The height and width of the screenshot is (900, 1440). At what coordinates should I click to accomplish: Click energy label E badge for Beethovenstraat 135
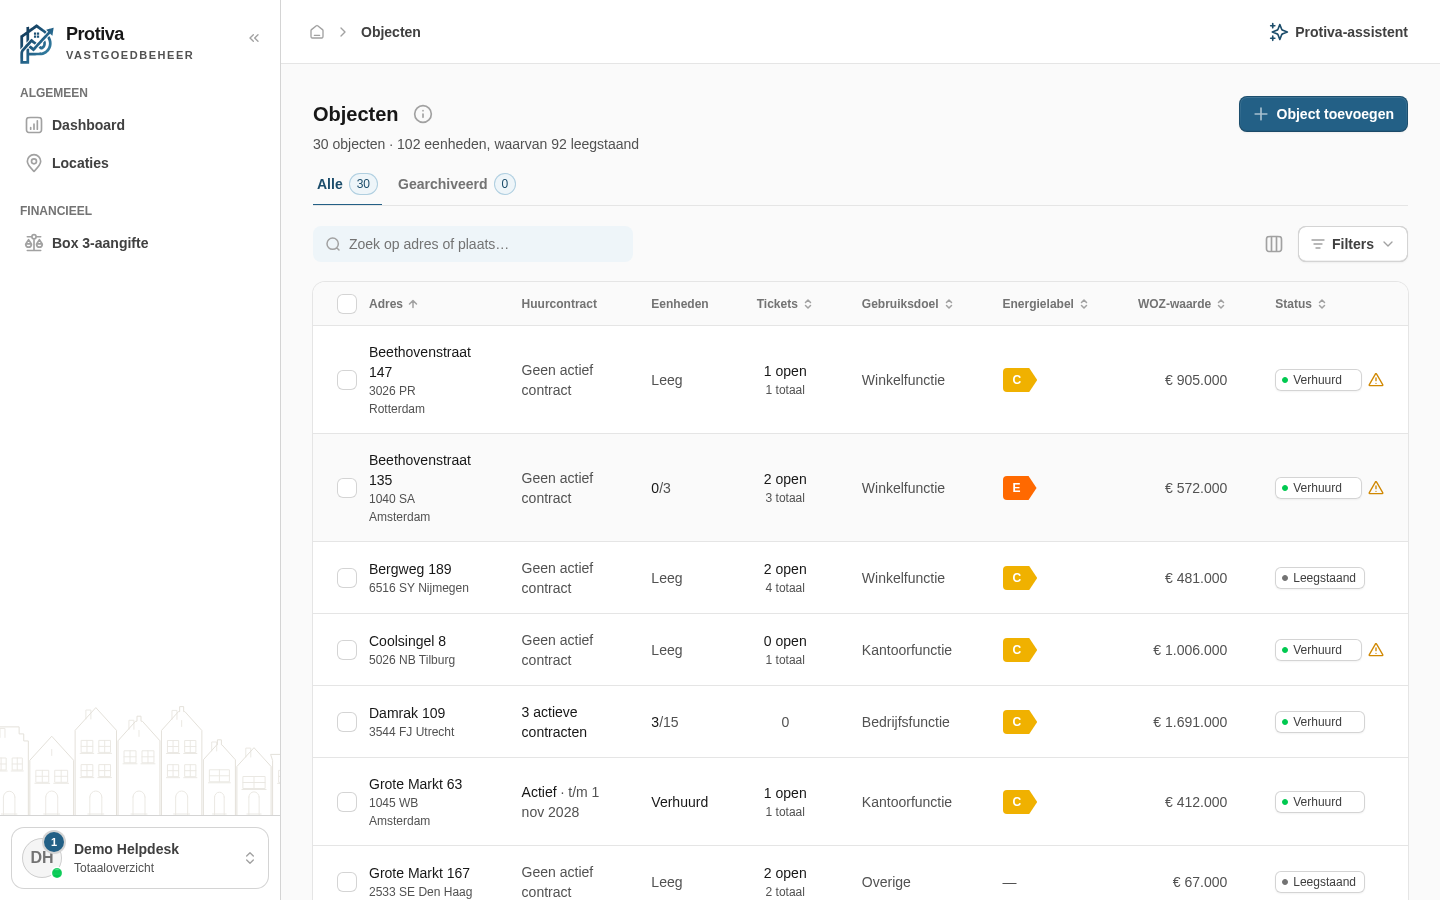pos(1019,488)
